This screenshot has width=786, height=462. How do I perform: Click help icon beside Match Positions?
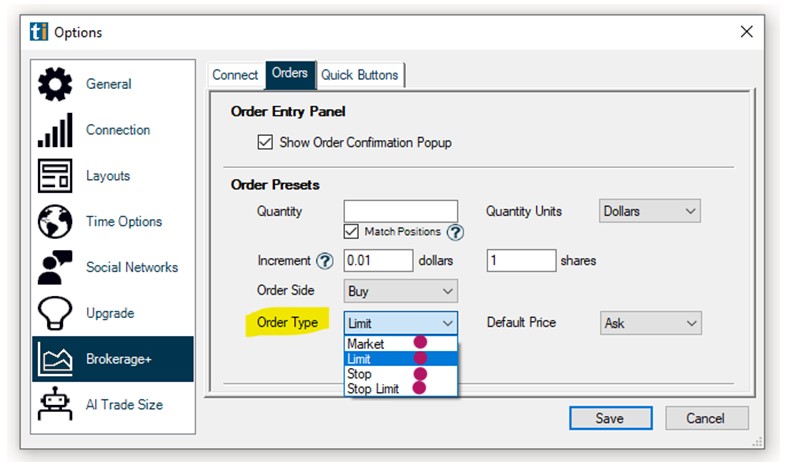pos(455,232)
